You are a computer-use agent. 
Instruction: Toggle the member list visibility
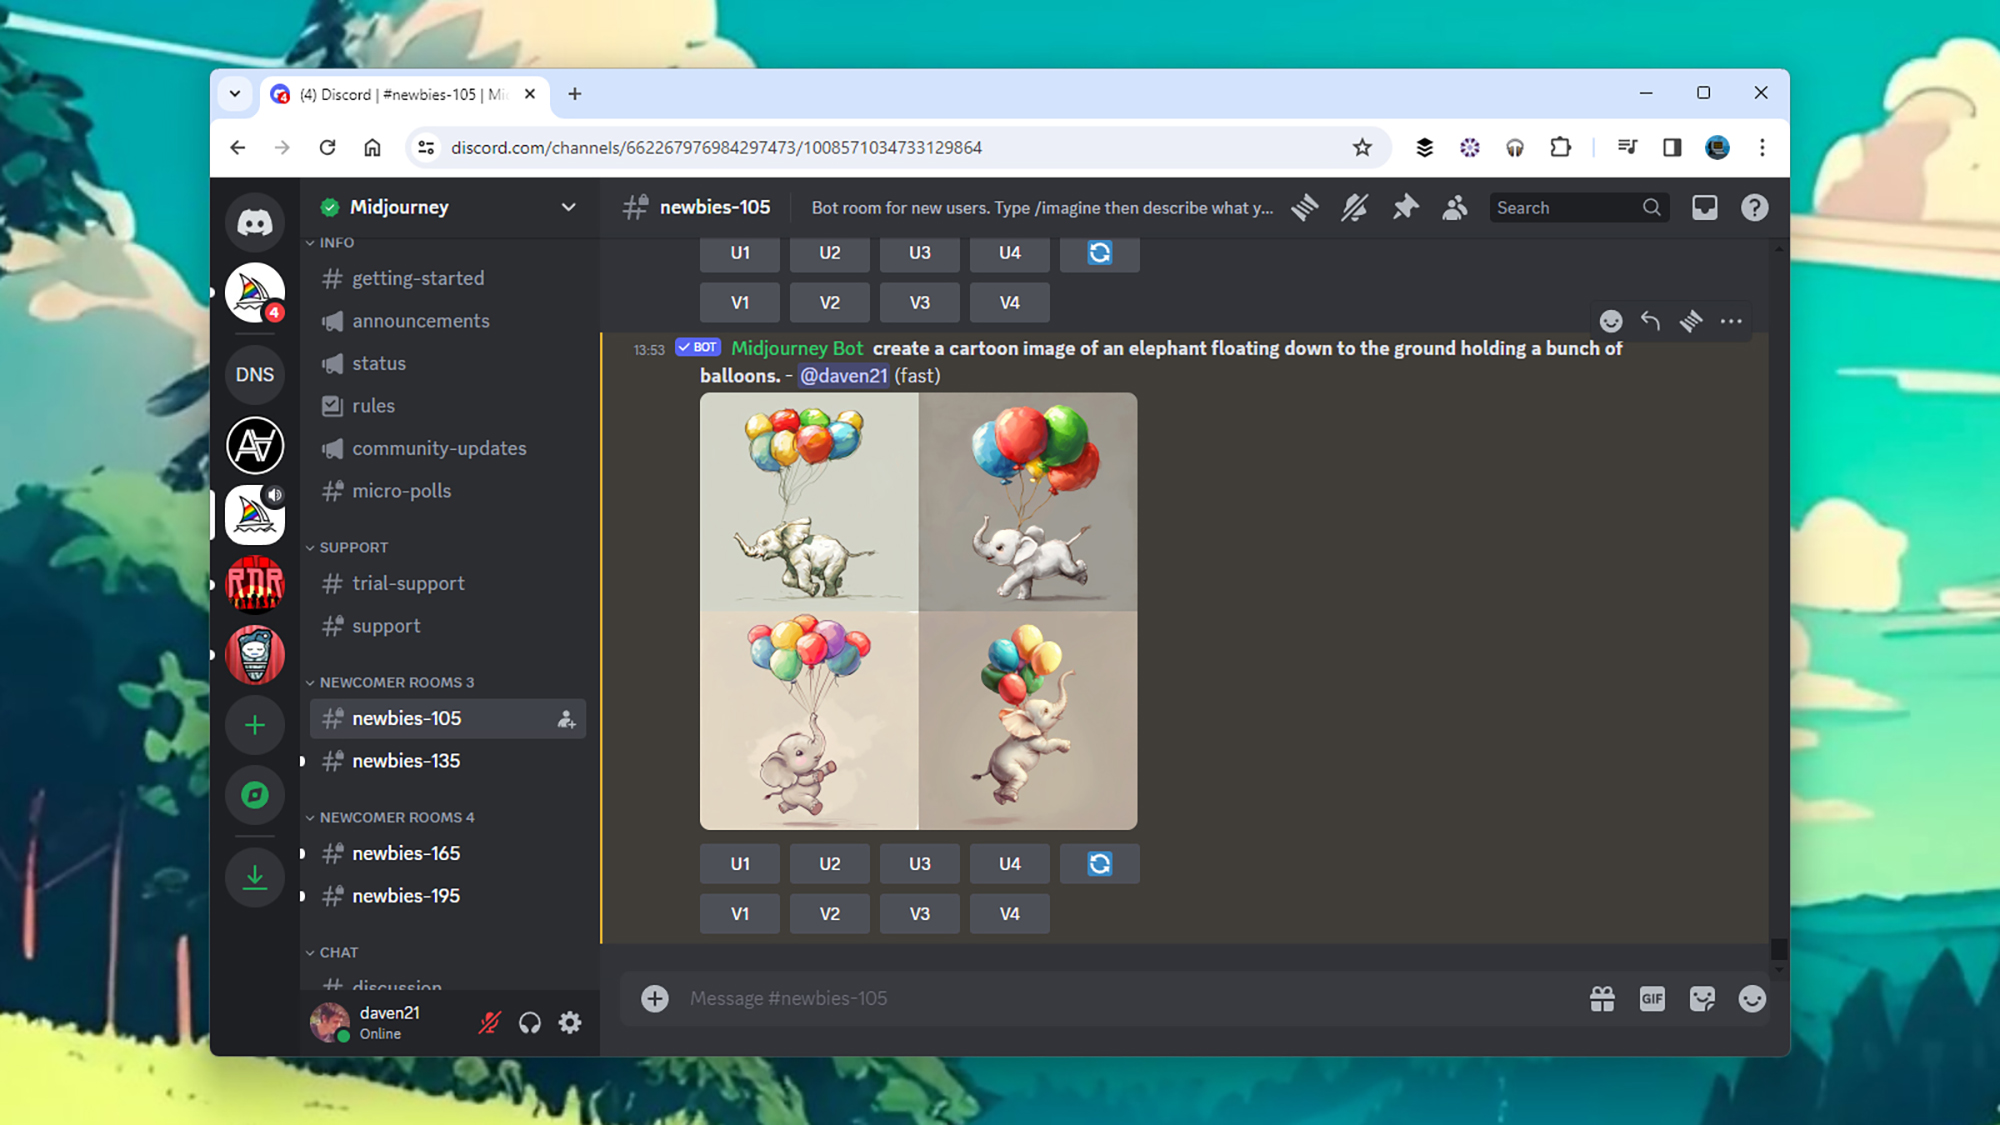[x=1455, y=207]
